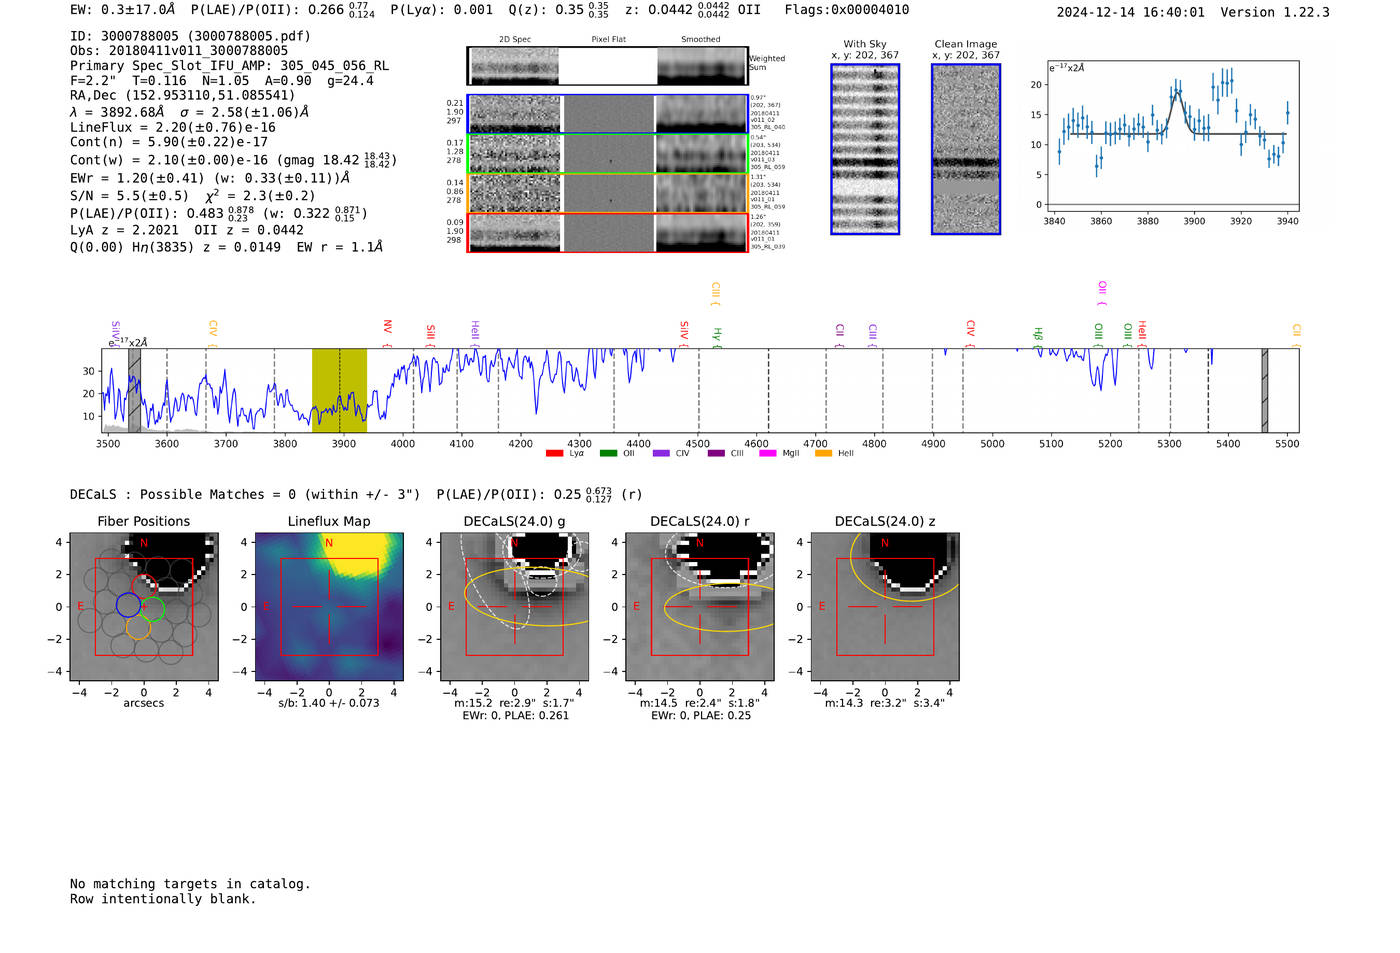Click the magenta MgII legend swatch

click(768, 454)
